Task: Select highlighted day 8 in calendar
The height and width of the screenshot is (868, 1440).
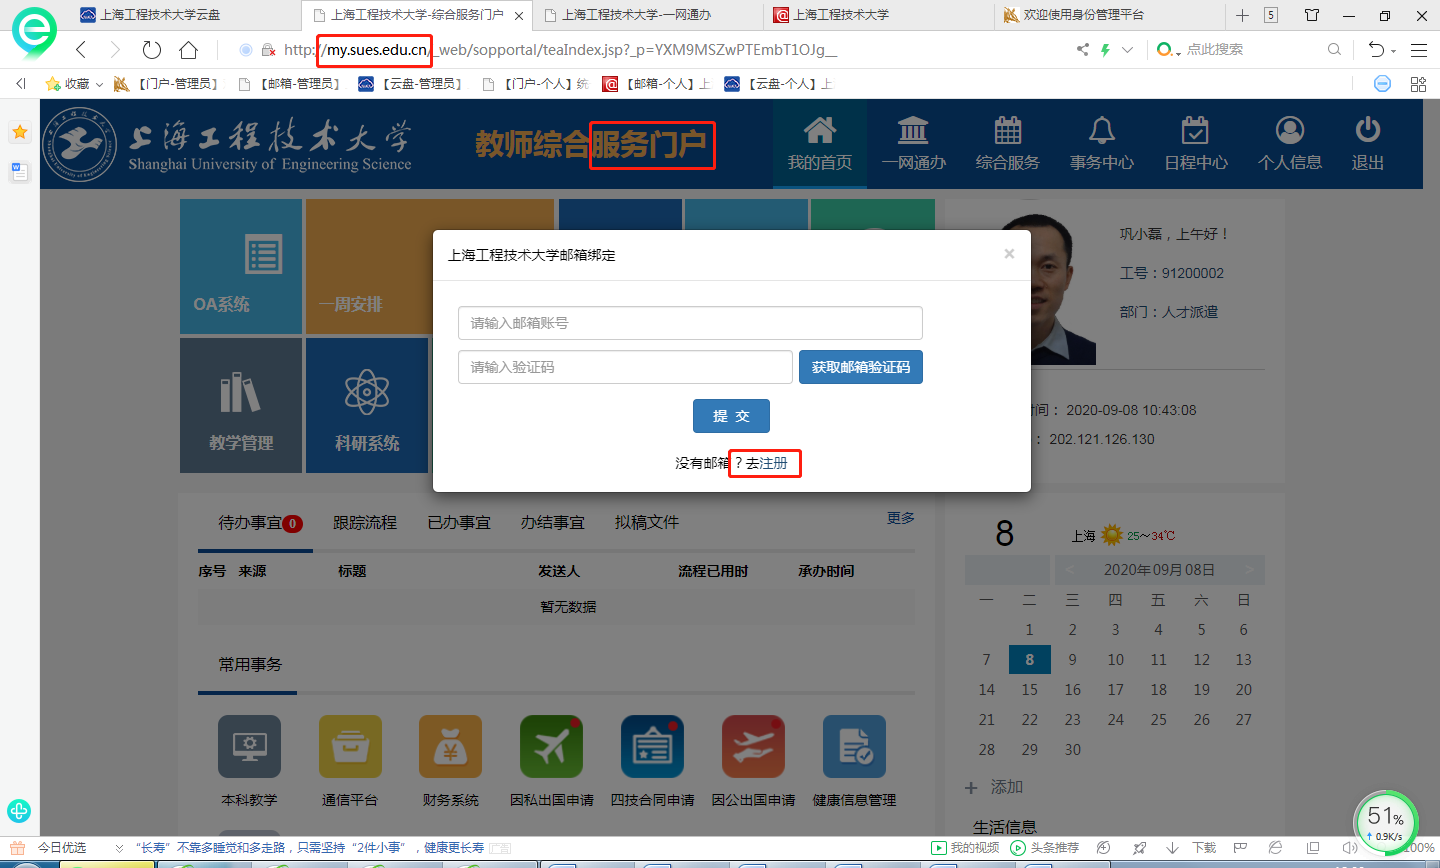Action: (x=1029, y=660)
